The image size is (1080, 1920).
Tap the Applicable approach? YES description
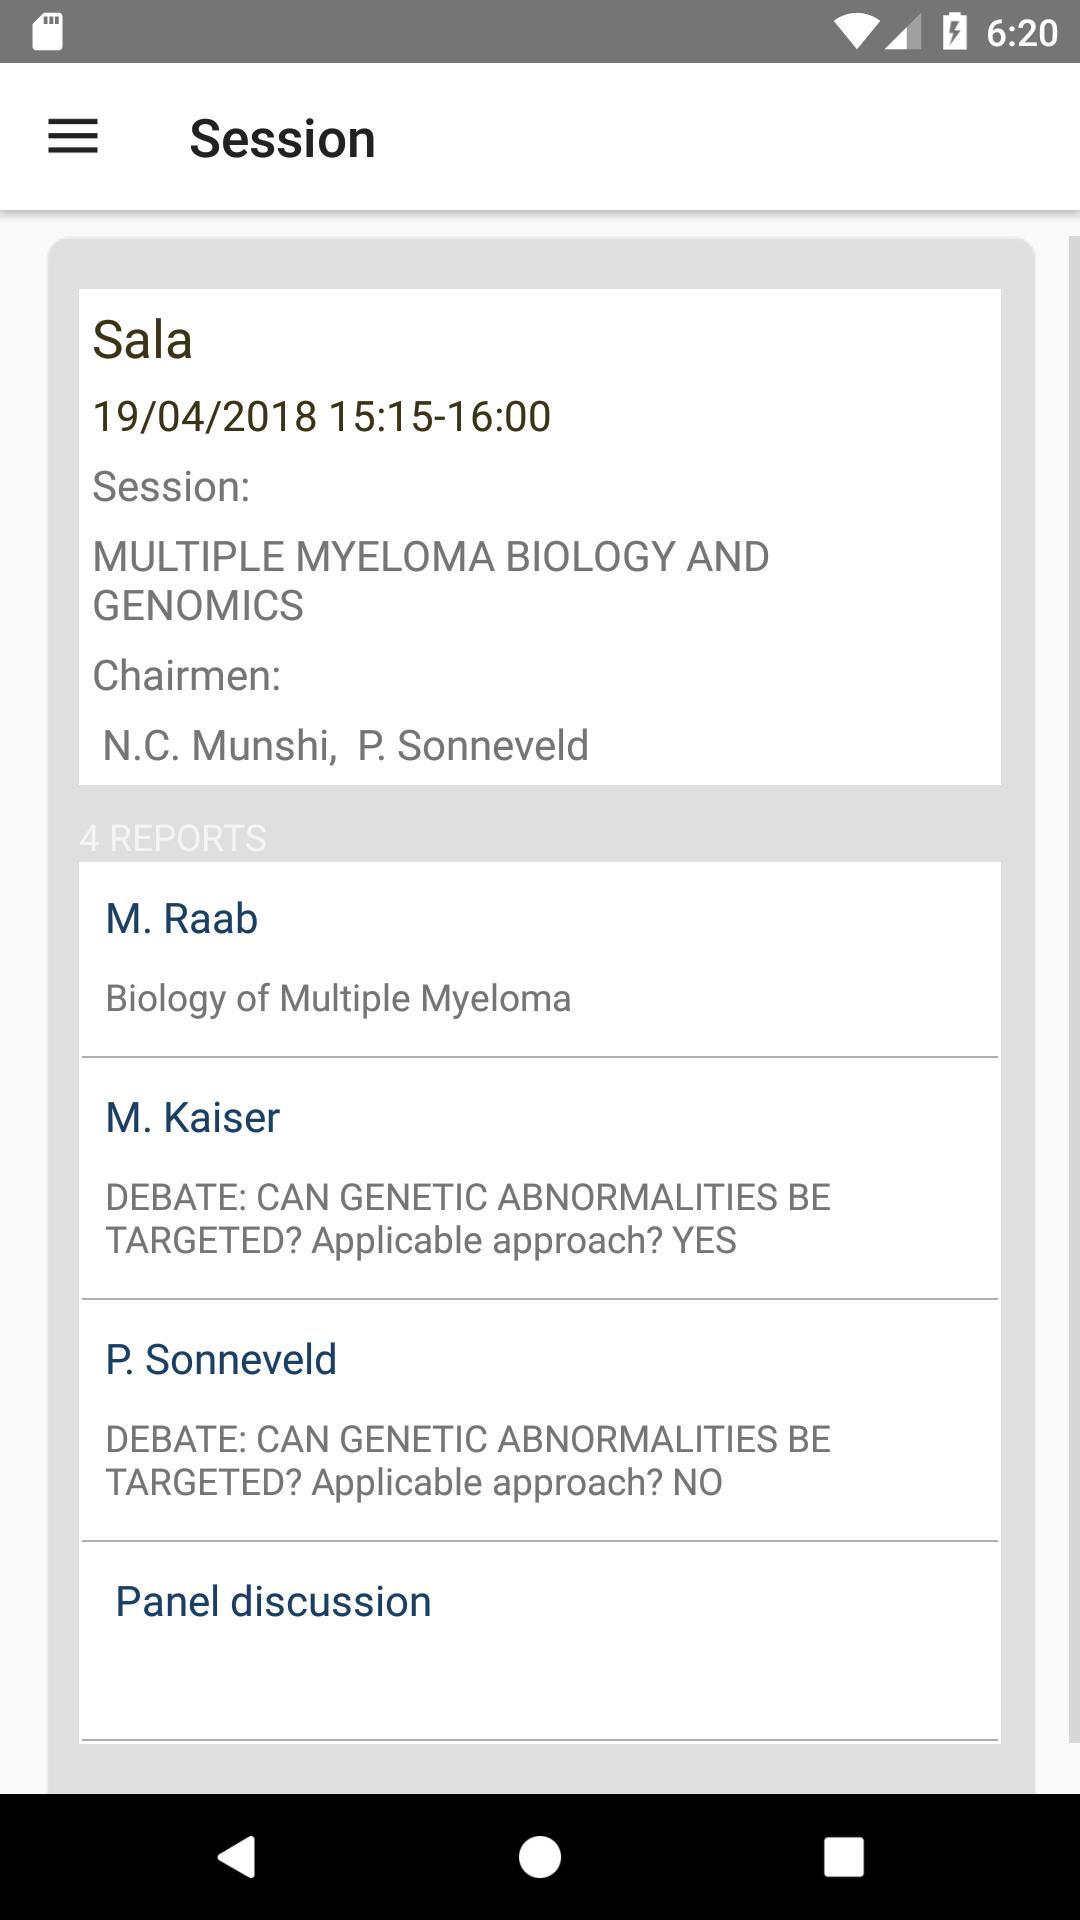coord(468,1218)
